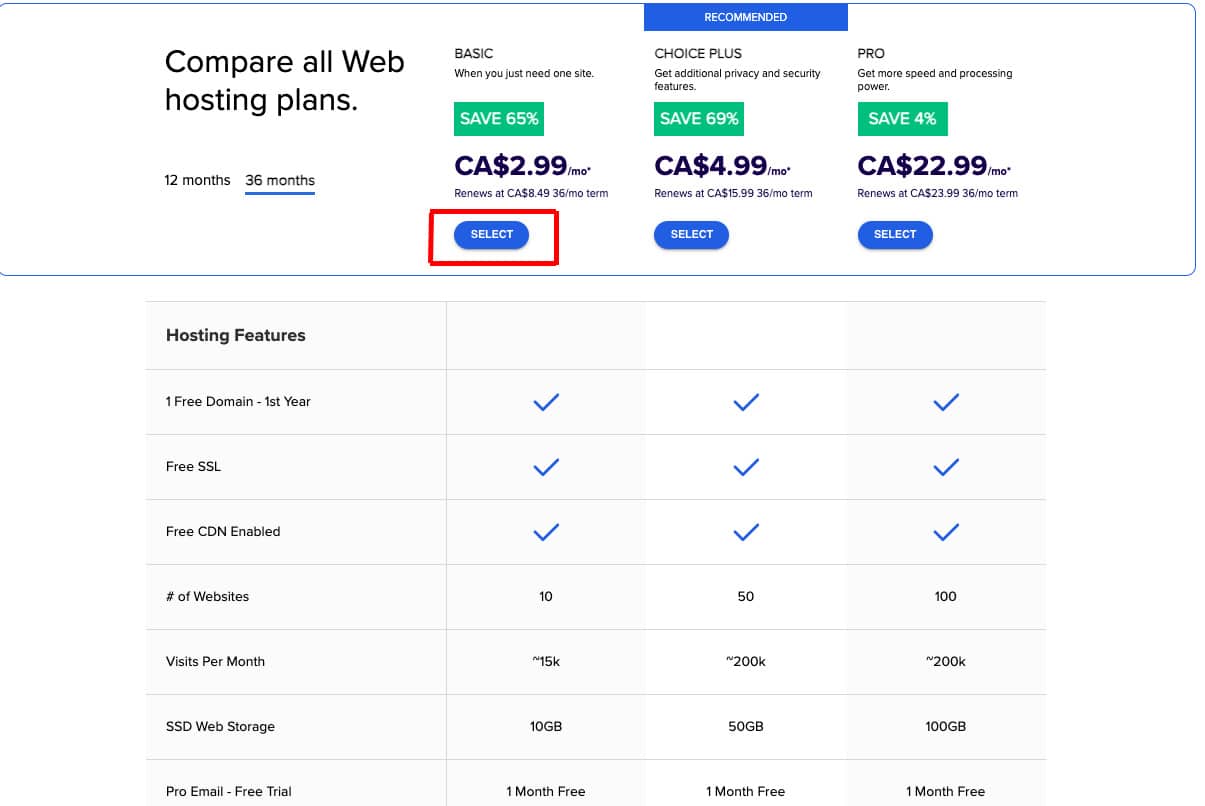Click the Pro plan Free CDN checkmark

[x=945, y=532]
